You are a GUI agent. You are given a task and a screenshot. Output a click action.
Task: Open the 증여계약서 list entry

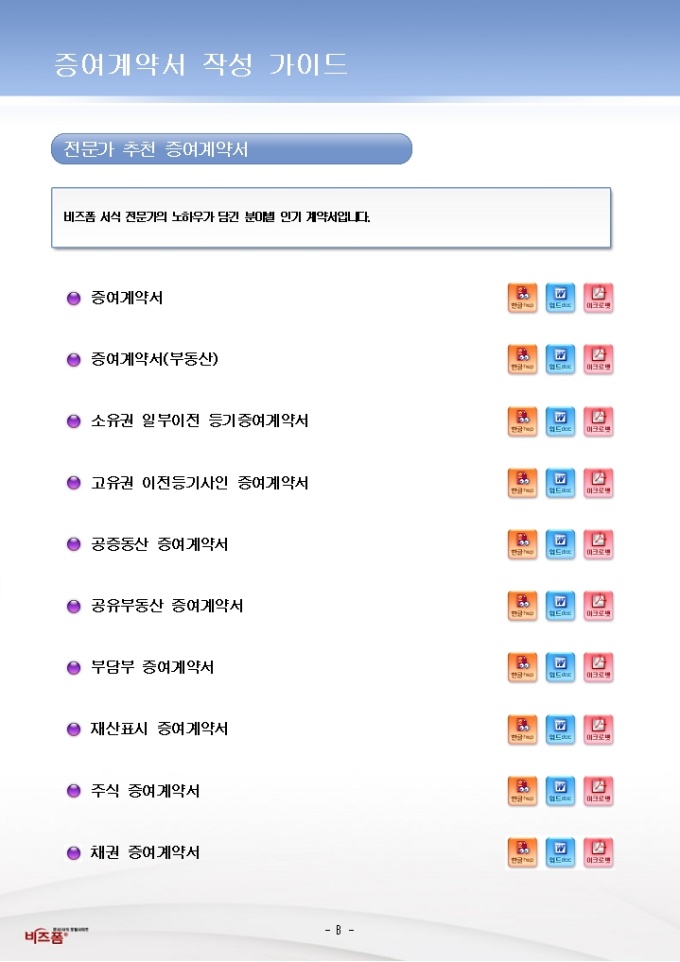click(127, 298)
